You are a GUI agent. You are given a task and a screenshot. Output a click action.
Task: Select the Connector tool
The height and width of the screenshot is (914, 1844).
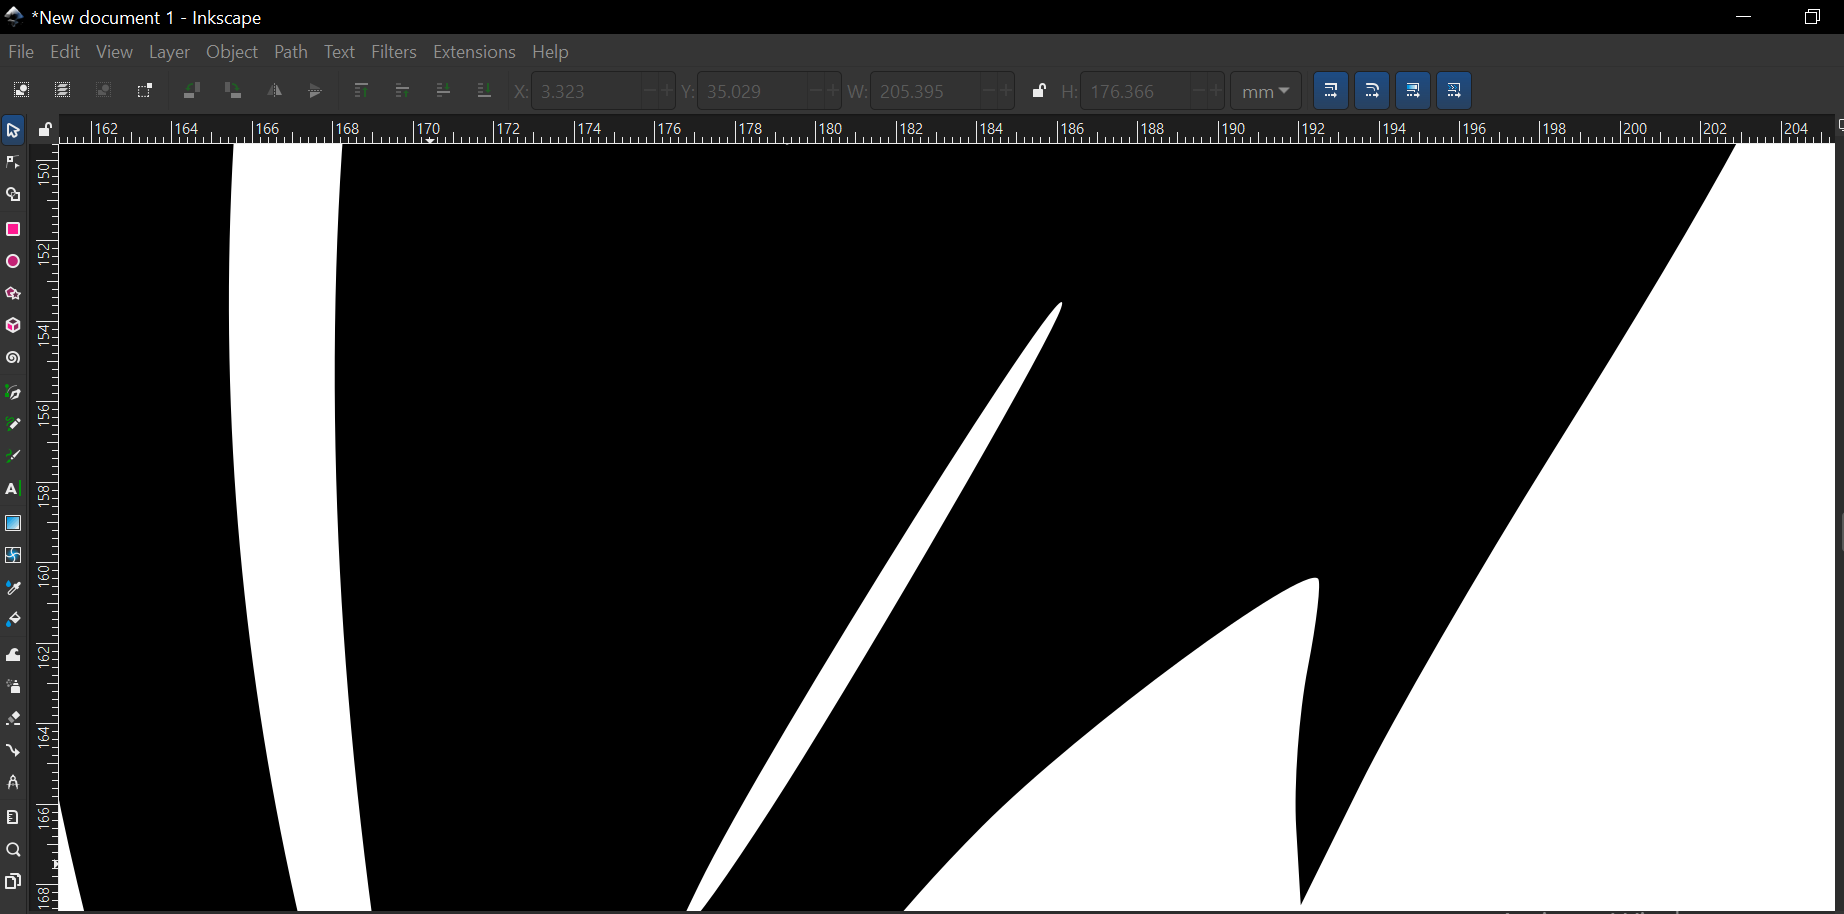click(x=13, y=751)
